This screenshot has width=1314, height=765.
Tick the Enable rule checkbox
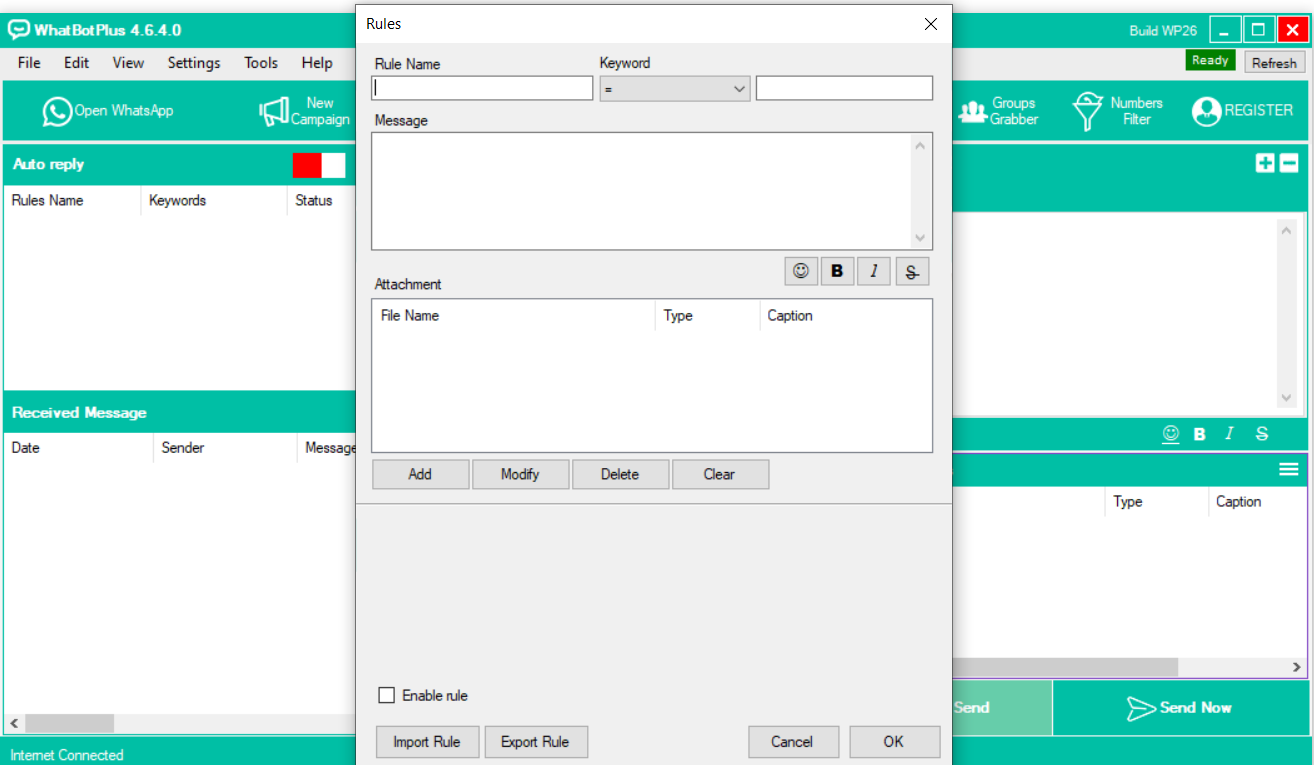(387, 695)
